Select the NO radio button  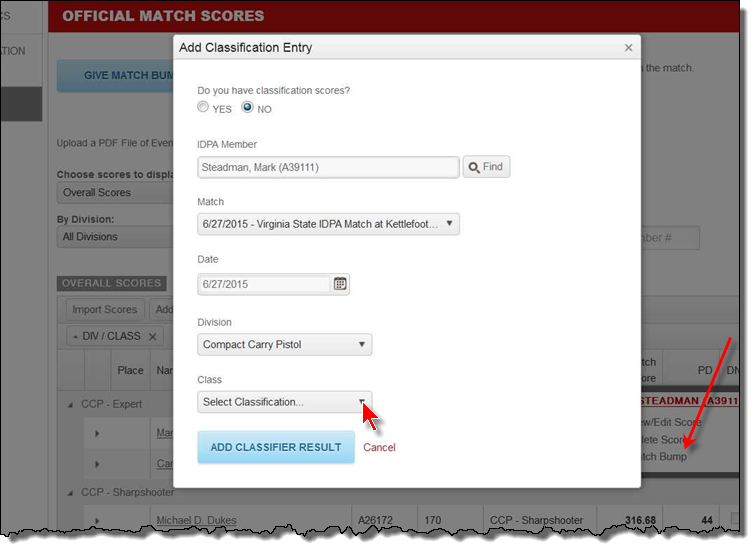[x=247, y=107]
